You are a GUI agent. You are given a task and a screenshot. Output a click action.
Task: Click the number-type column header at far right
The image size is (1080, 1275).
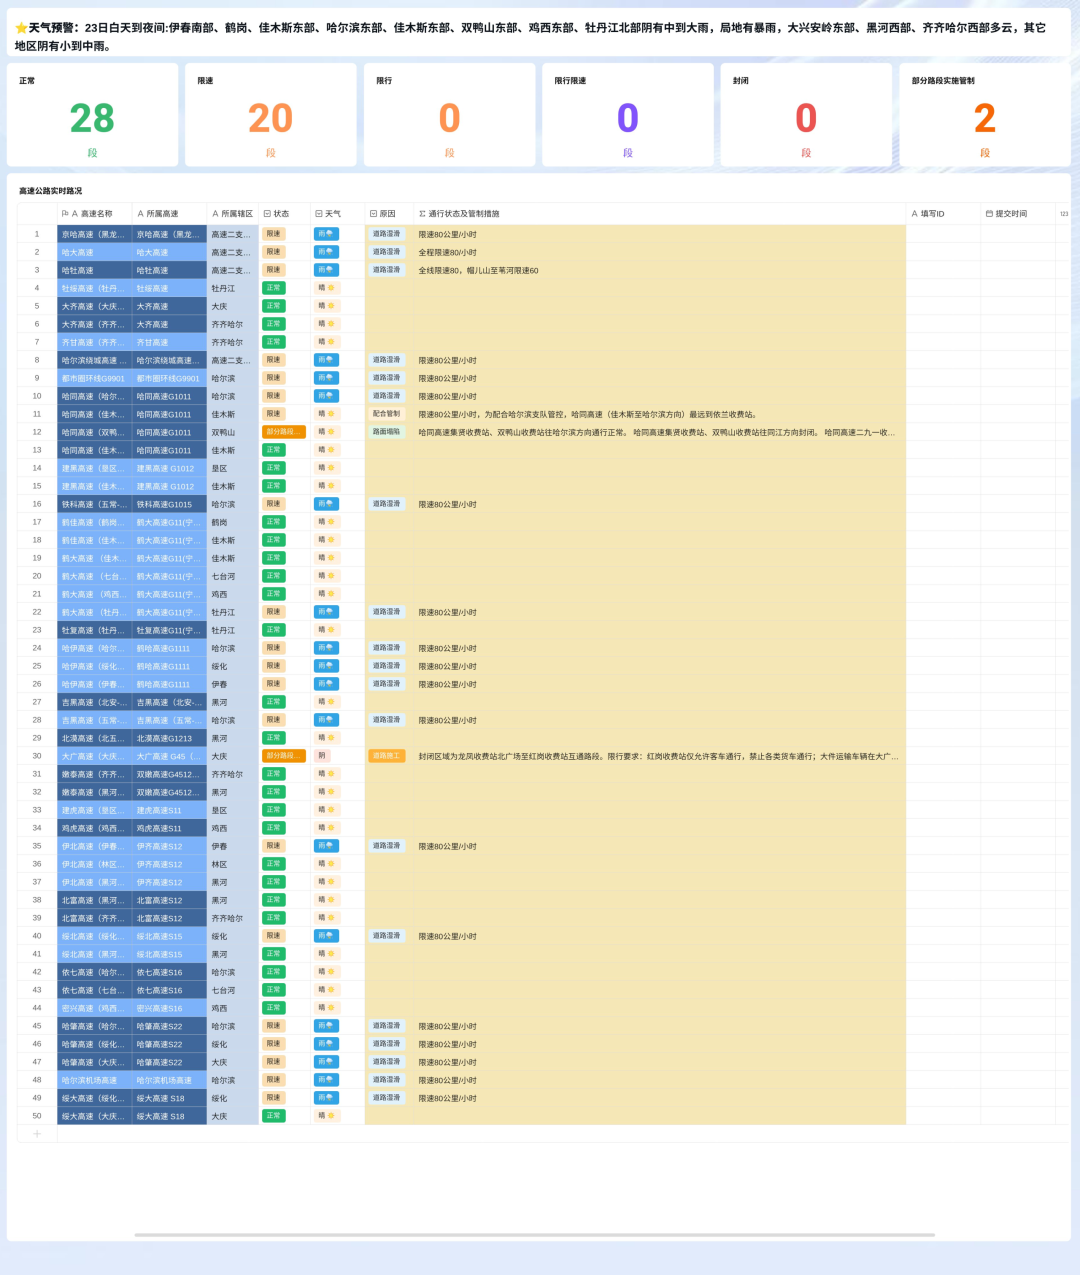coord(1063,214)
